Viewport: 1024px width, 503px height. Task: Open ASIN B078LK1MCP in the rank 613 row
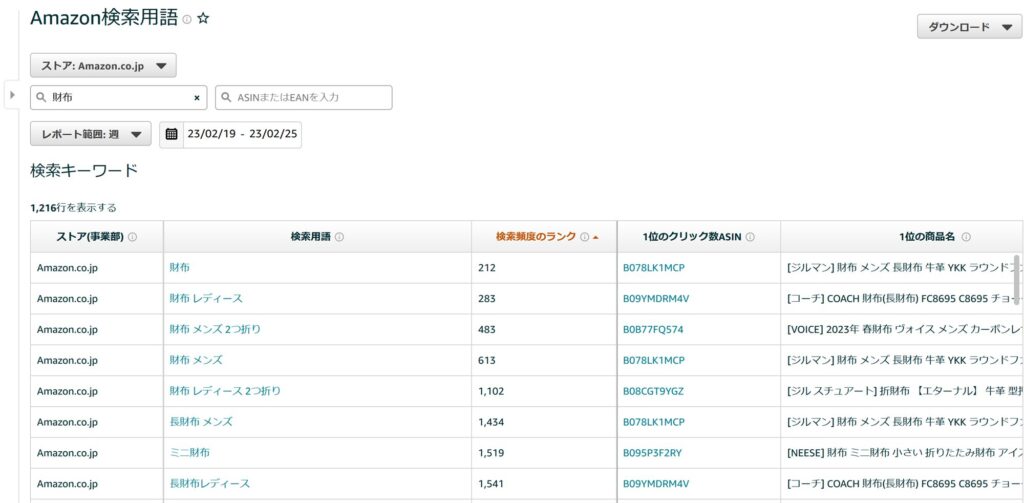[654, 360]
